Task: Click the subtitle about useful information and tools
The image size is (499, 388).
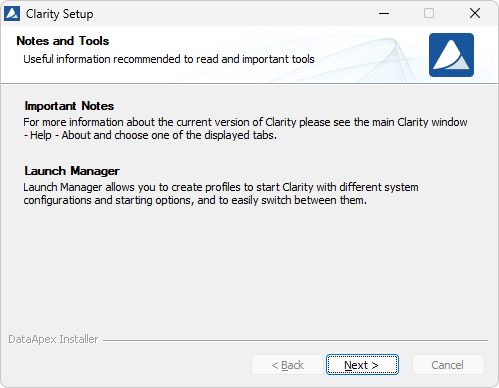Action: click(x=169, y=59)
